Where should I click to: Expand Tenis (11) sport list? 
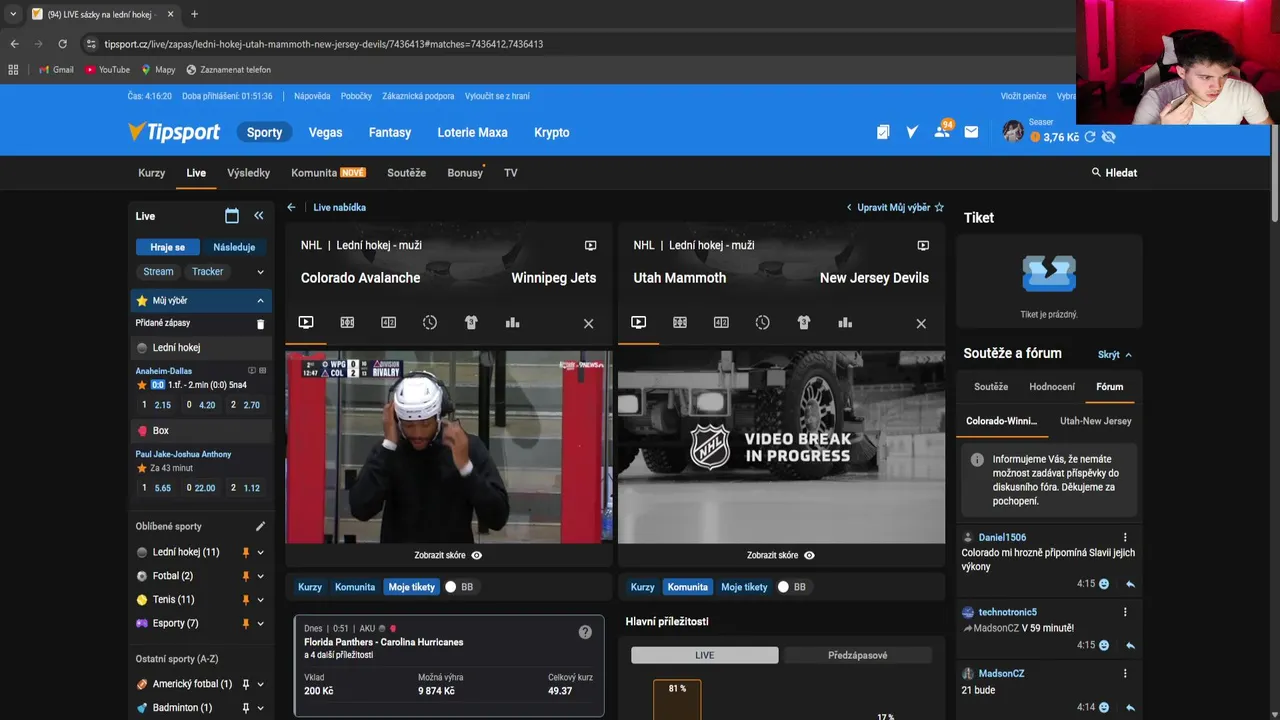tap(261, 600)
